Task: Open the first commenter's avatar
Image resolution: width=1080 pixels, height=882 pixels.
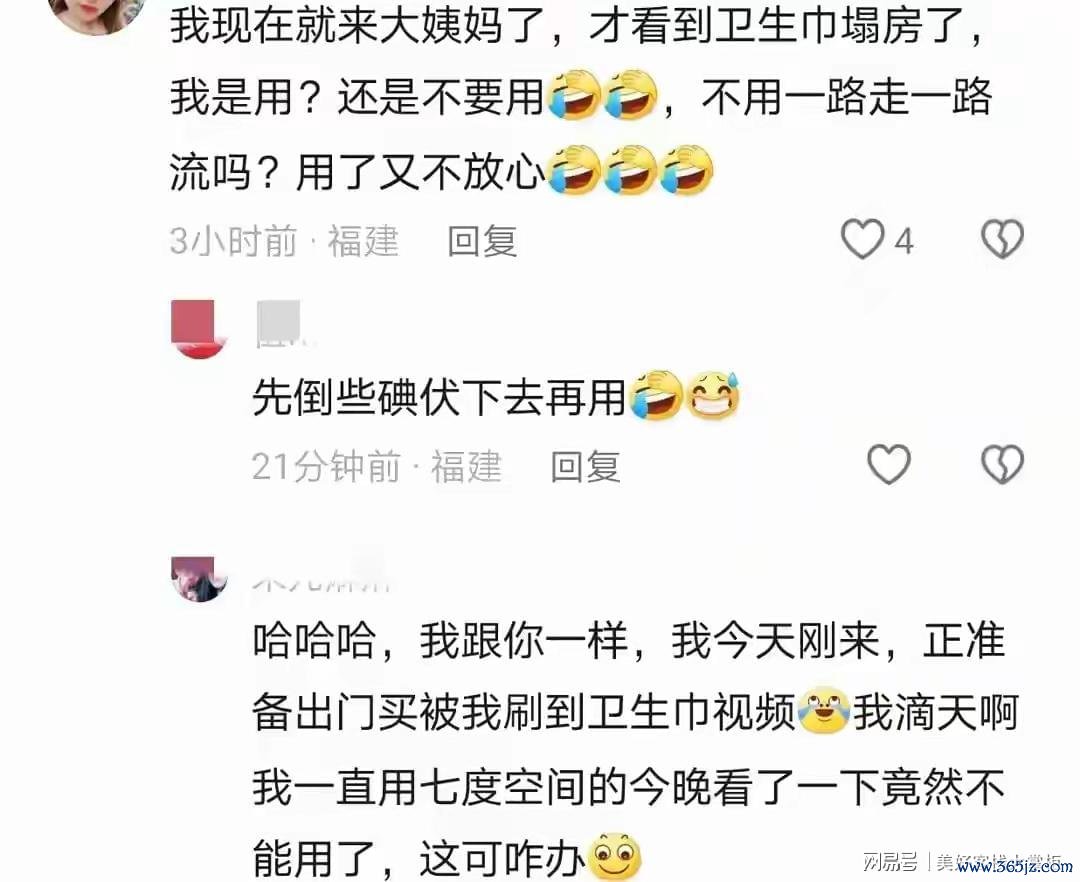Action: pyautogui.click(x=96, y=14)
